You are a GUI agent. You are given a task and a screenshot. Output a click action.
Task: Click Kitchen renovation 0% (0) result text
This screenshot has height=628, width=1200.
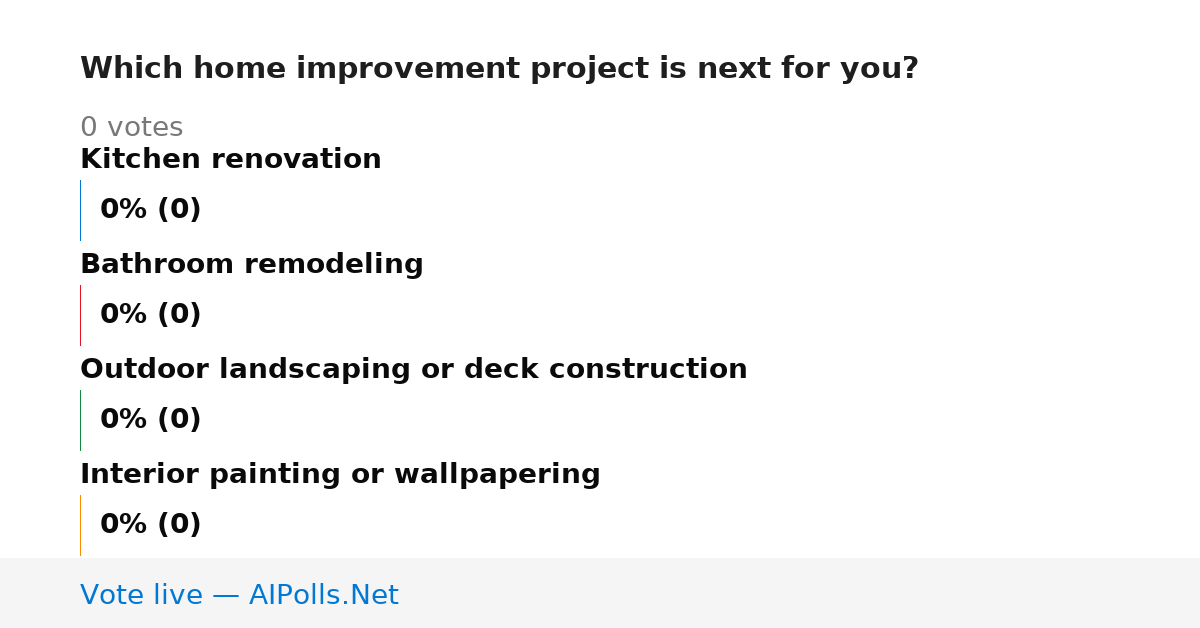point(151,210)
